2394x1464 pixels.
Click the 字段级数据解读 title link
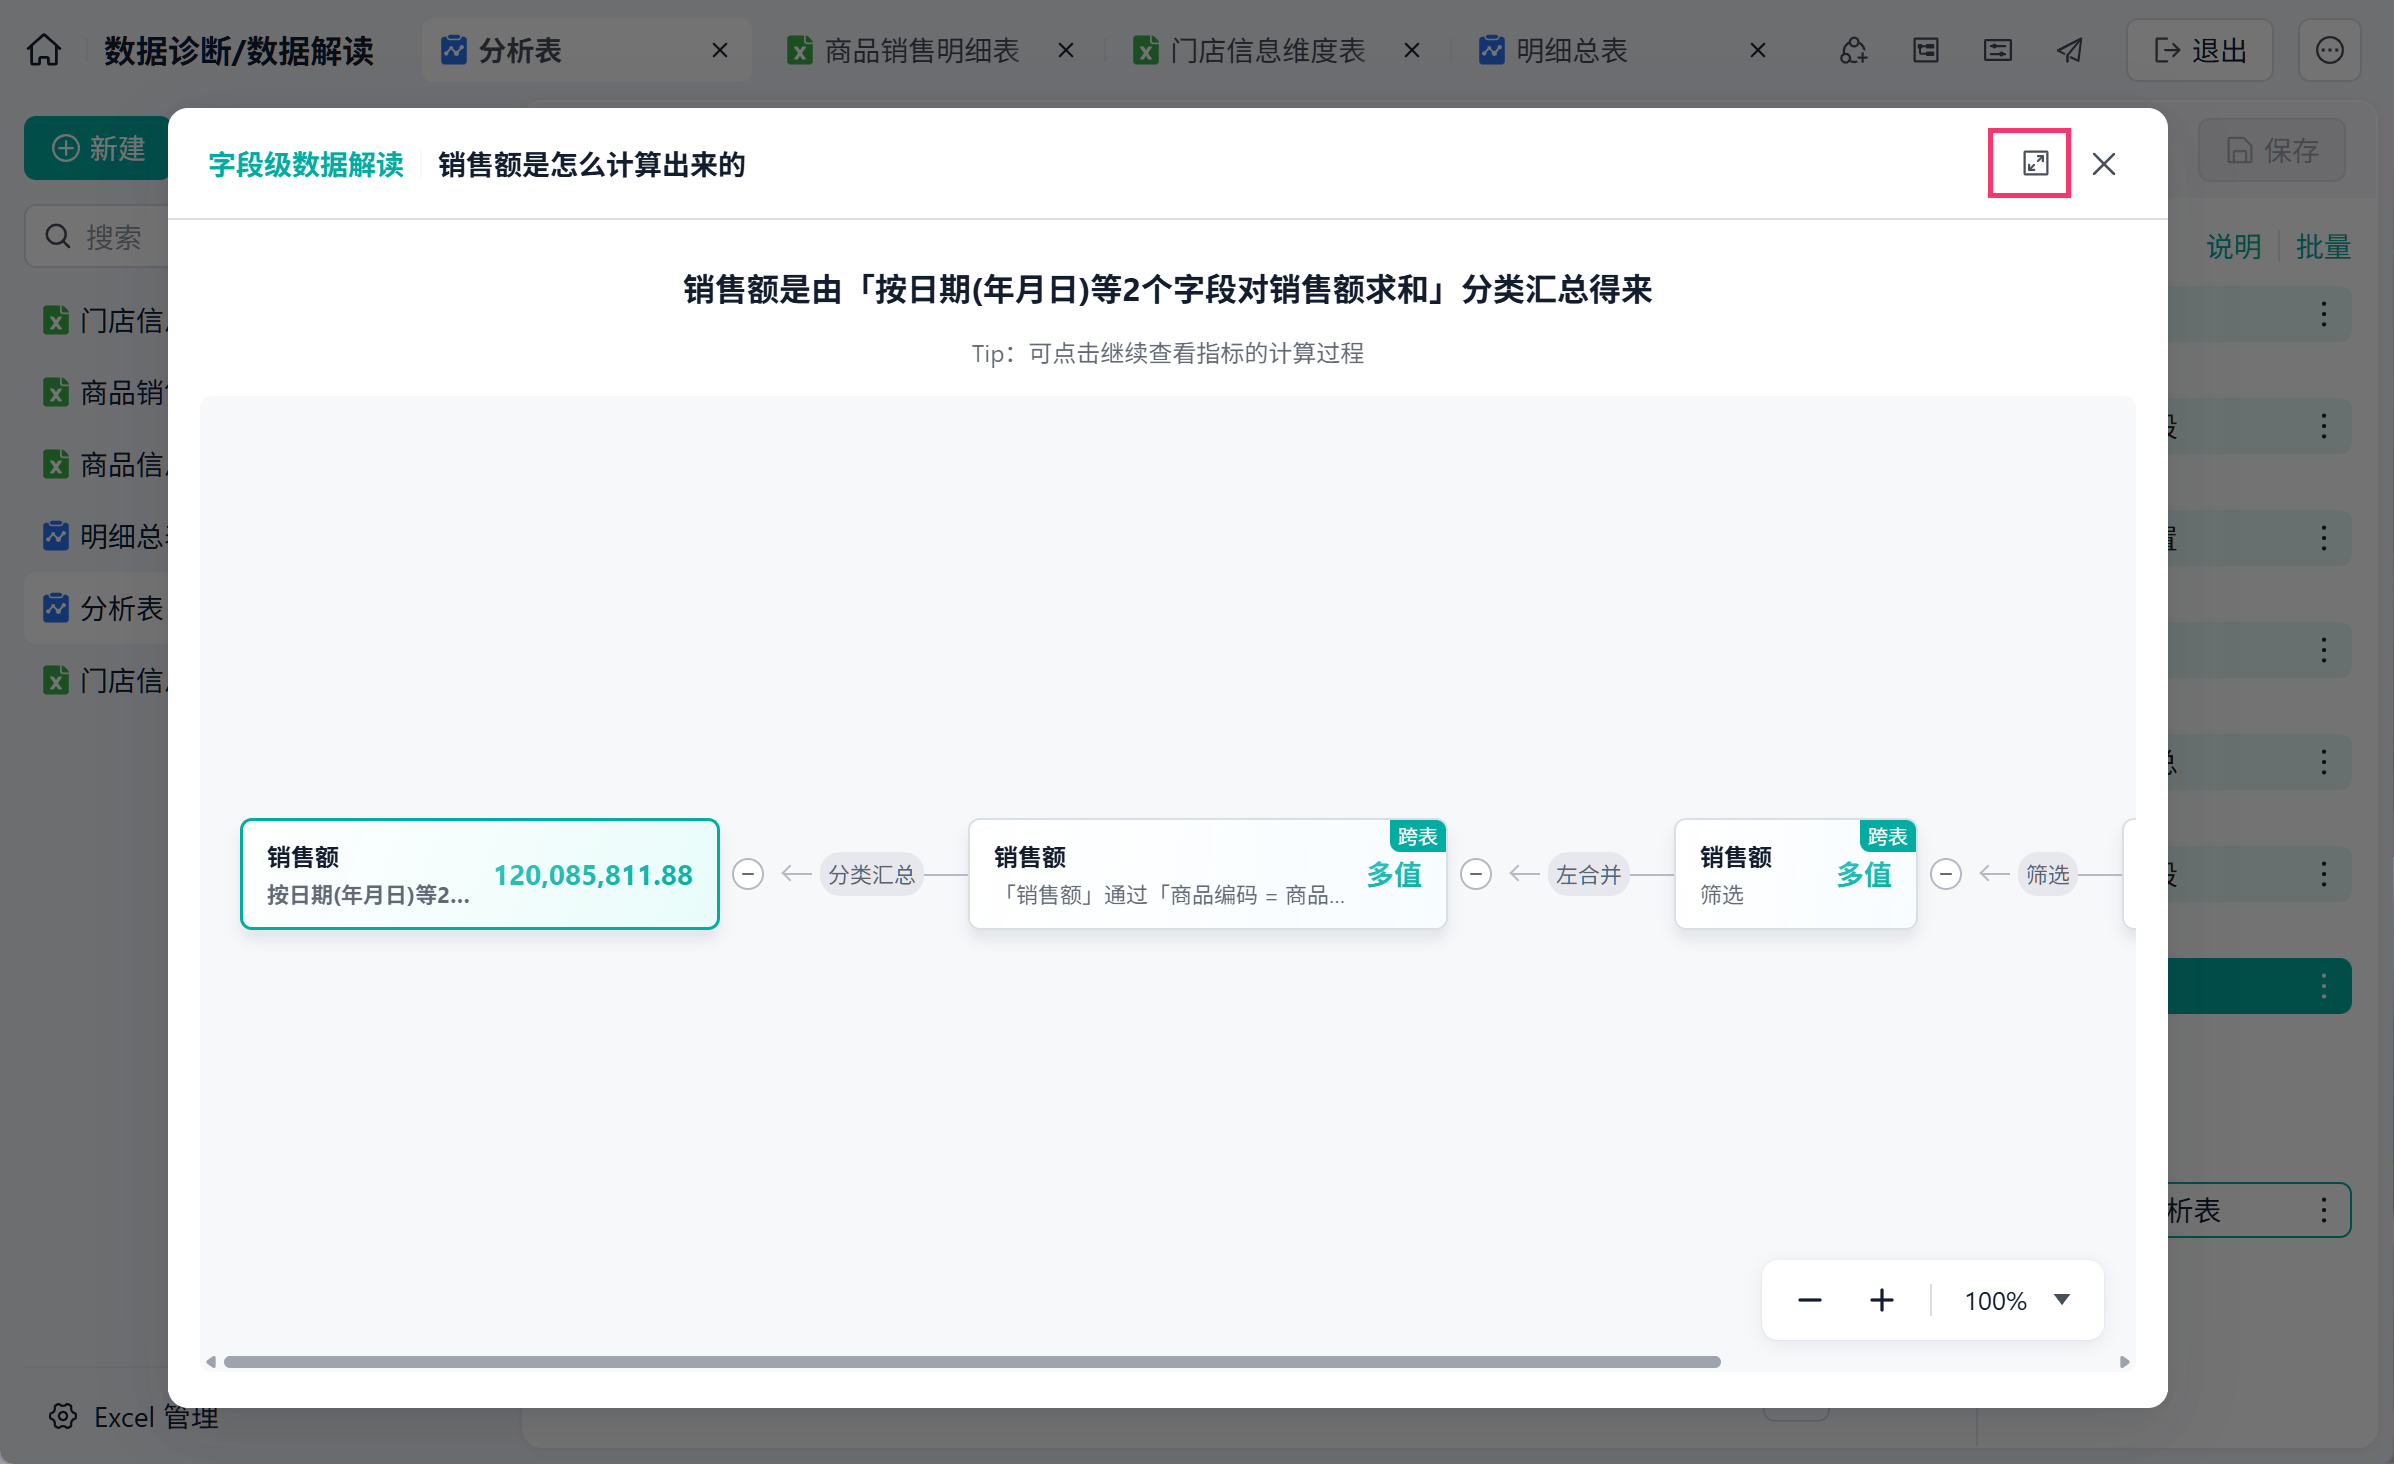[x=305, y=164]
